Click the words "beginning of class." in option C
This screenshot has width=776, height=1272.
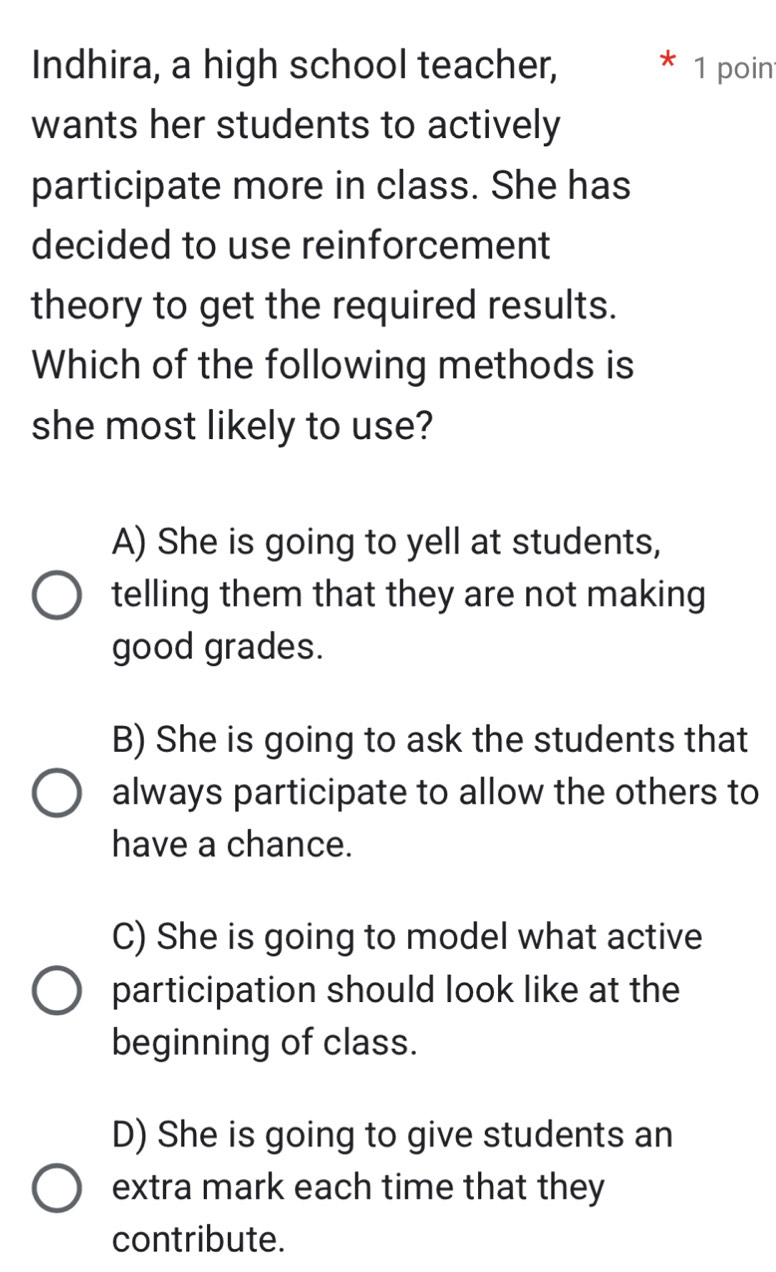tap(264, 1044)
